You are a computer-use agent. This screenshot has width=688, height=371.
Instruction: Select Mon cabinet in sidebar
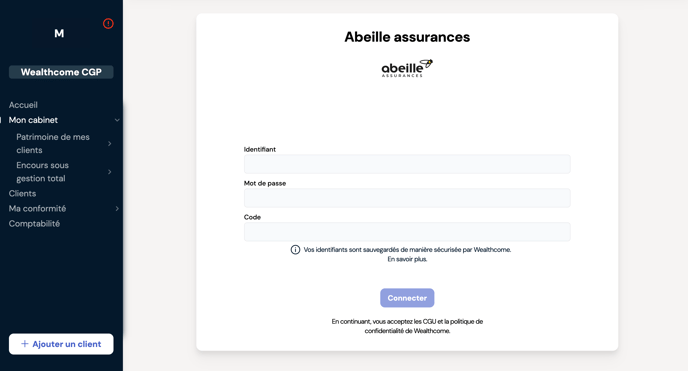pyautogui.click(x=33, y=120)
